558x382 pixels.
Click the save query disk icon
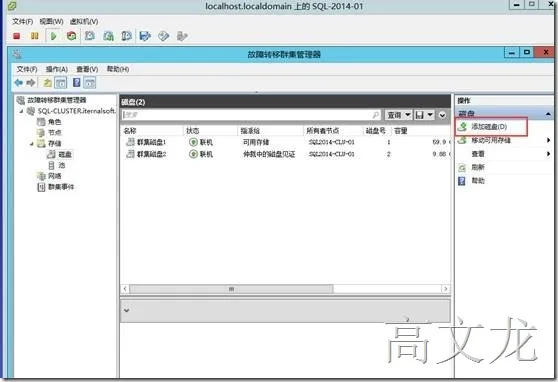pyautogui.click(x=420, y=115)
